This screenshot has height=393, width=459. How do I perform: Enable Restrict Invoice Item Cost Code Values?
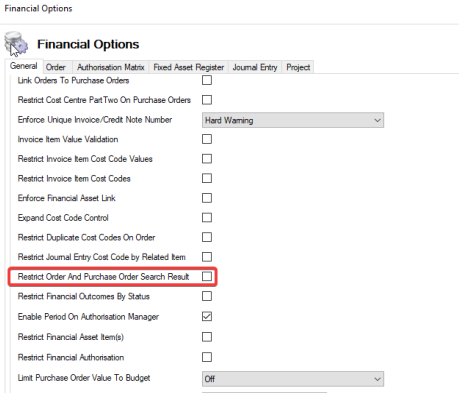point(207,159)
